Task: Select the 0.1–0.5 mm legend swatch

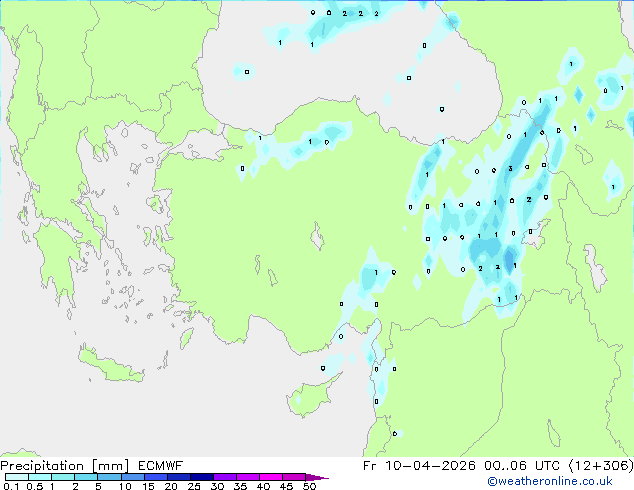Action: pos(17,477)
